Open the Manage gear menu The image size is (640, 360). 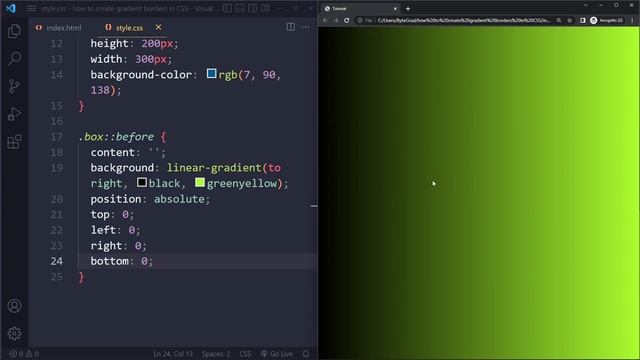(14, 333)
